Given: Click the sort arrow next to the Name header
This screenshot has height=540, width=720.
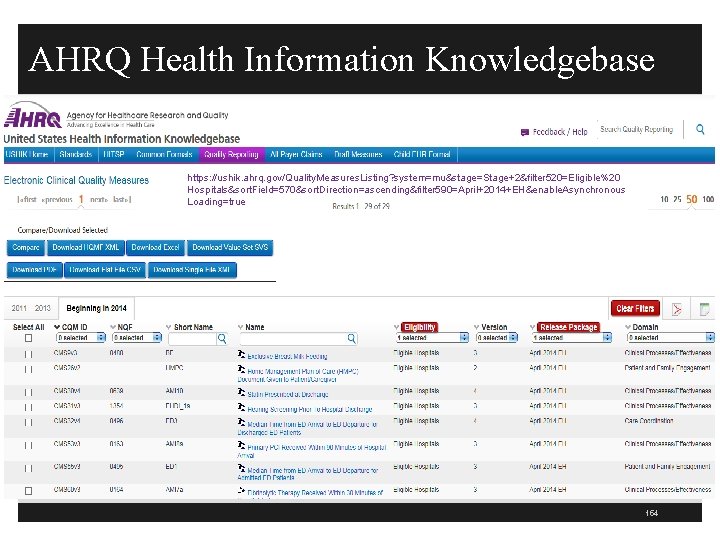Looking at the screenshot, I should tap(240, 327).
